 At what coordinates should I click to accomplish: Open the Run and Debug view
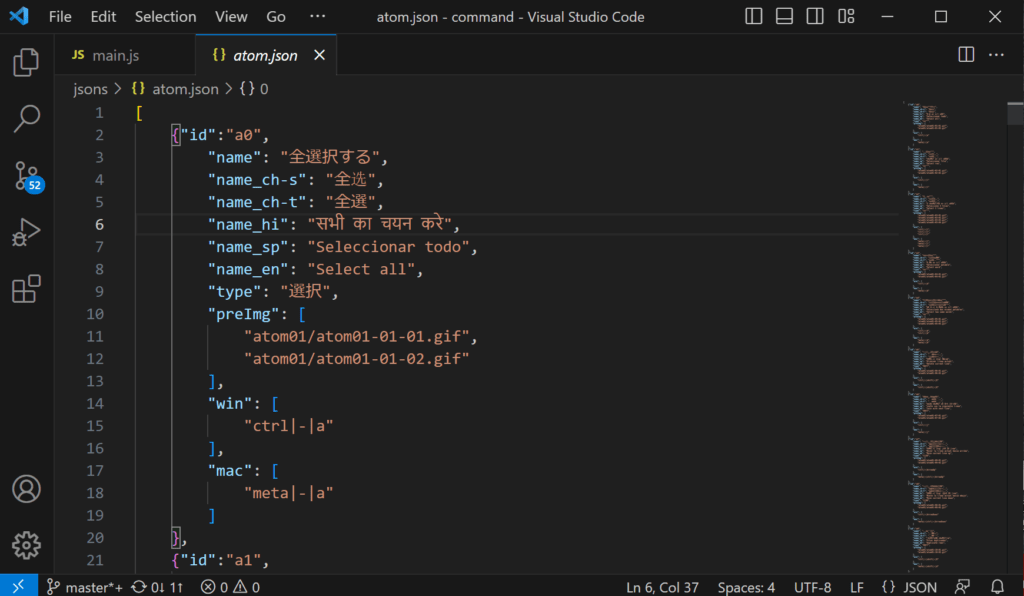coord(26,231)
